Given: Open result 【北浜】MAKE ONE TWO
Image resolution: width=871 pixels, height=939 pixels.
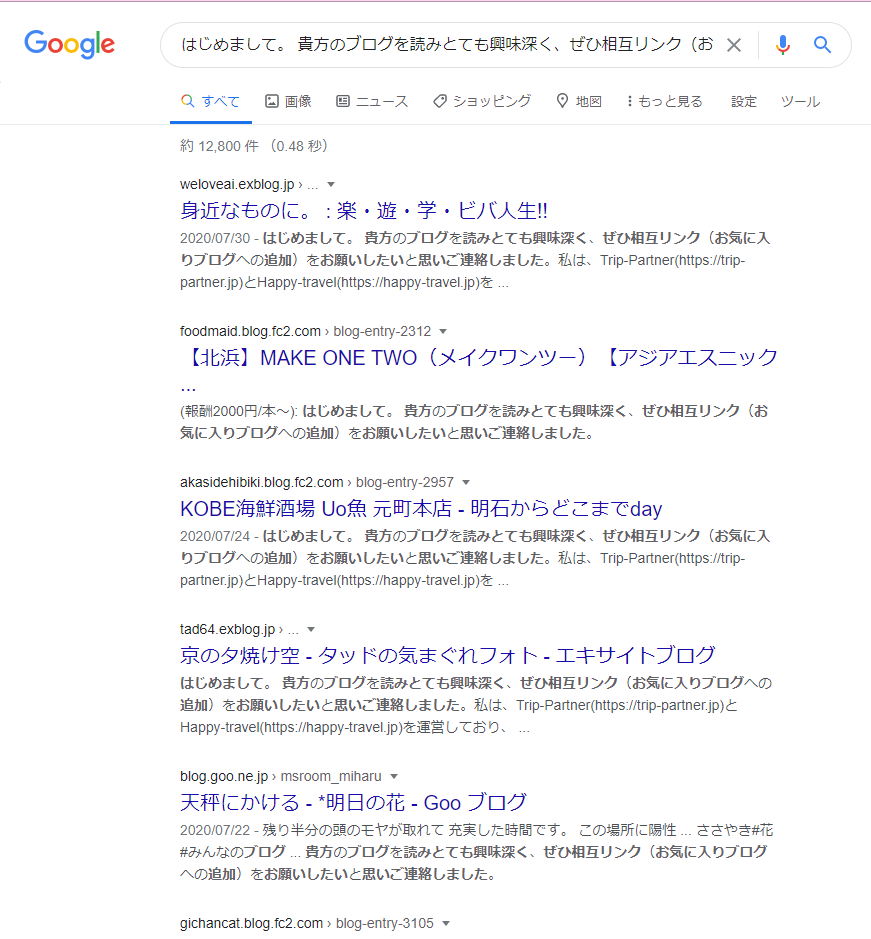Looking at the screenshot, I should tap(479, 358).
